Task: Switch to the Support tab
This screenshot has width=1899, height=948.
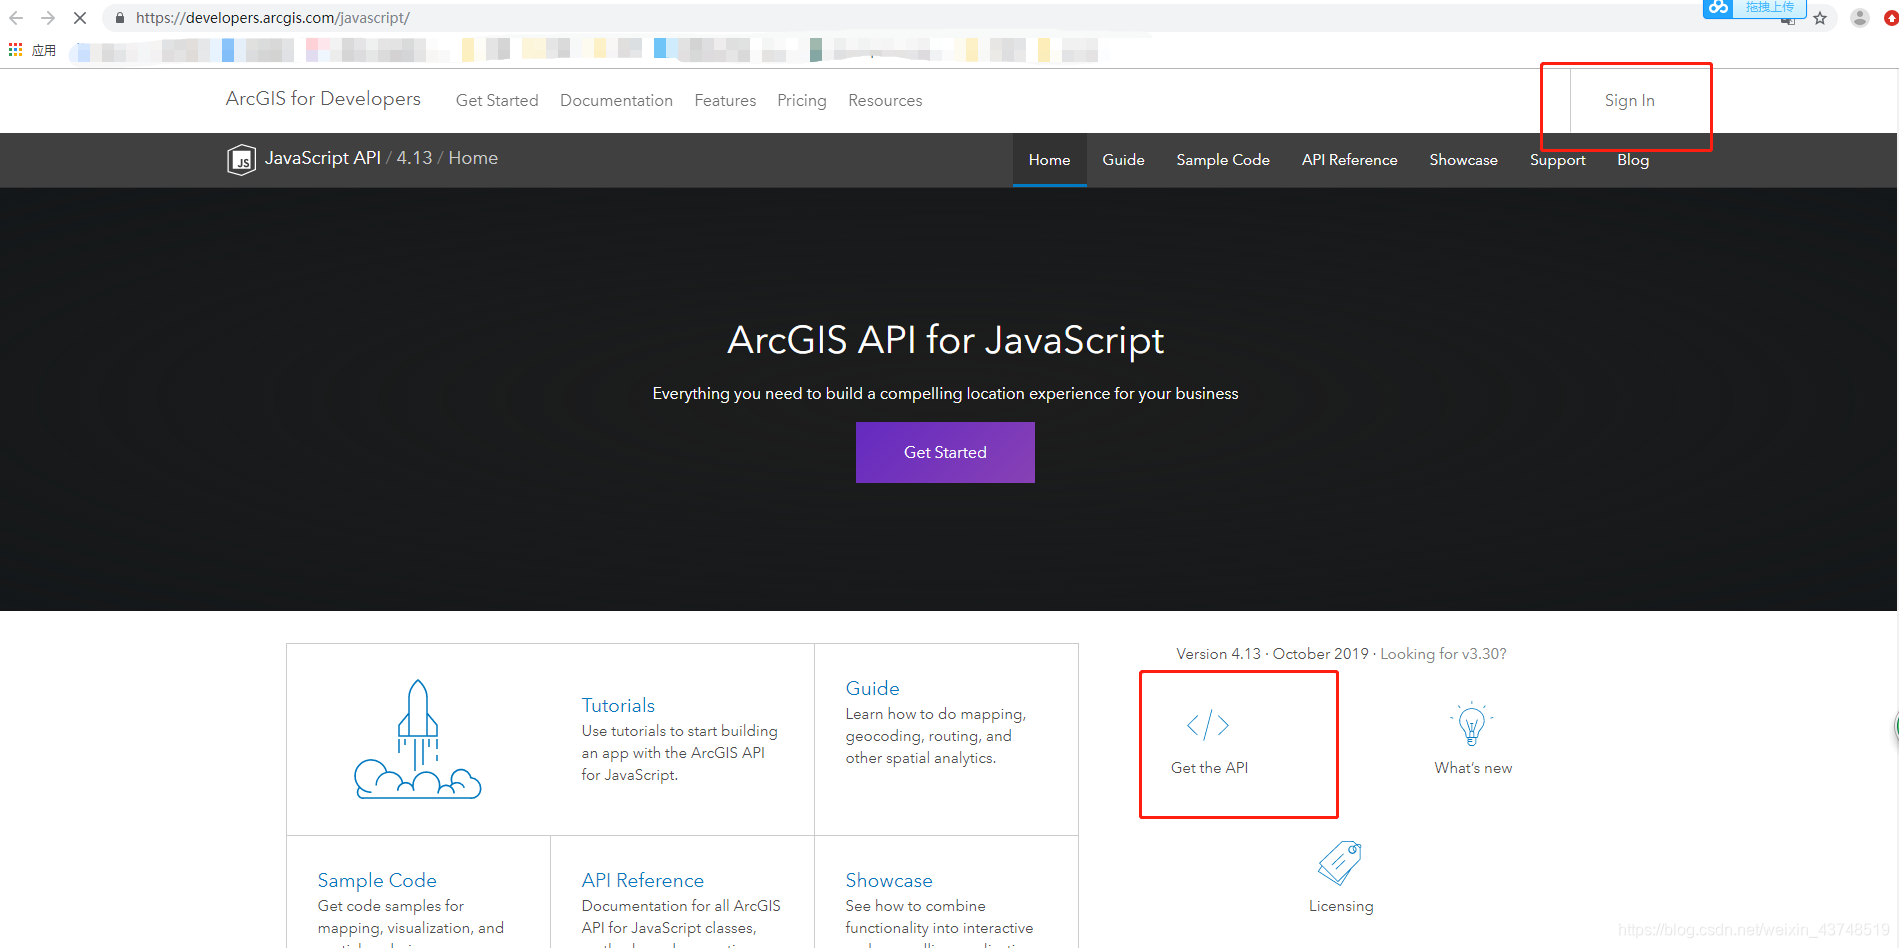Action: click(x=1557, y=160)
